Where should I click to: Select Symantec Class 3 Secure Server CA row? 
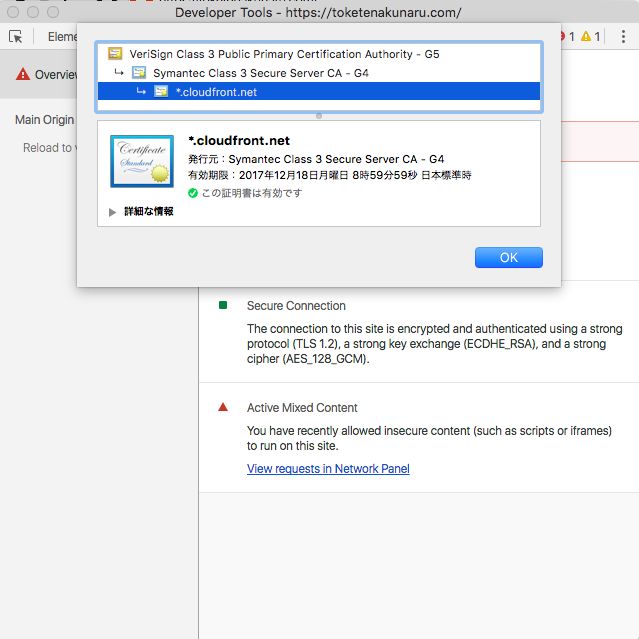pyautogui.click(x=319, y=73)
